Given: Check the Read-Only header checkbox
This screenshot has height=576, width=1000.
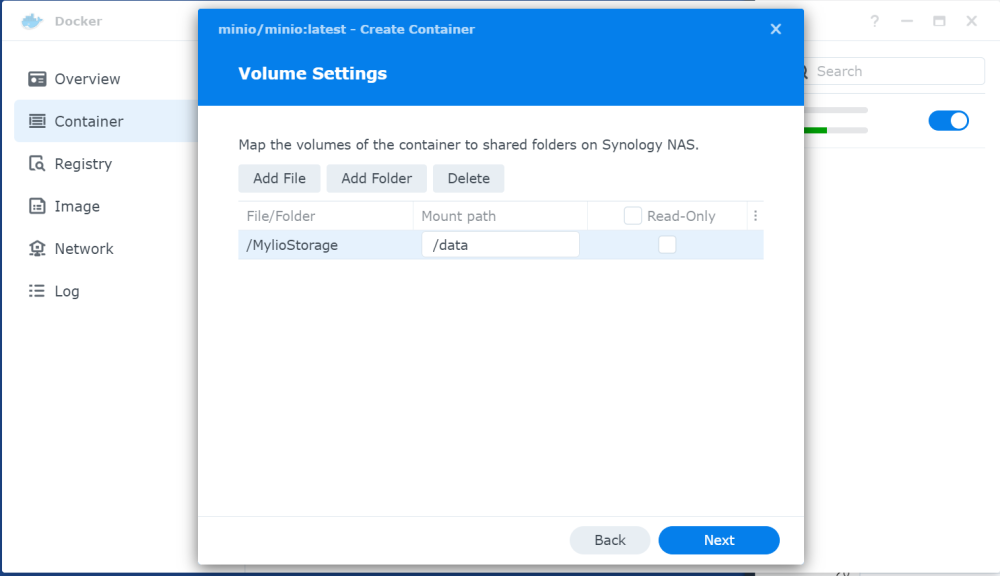Looking at the screenshot, I should (x=633, y=216).
